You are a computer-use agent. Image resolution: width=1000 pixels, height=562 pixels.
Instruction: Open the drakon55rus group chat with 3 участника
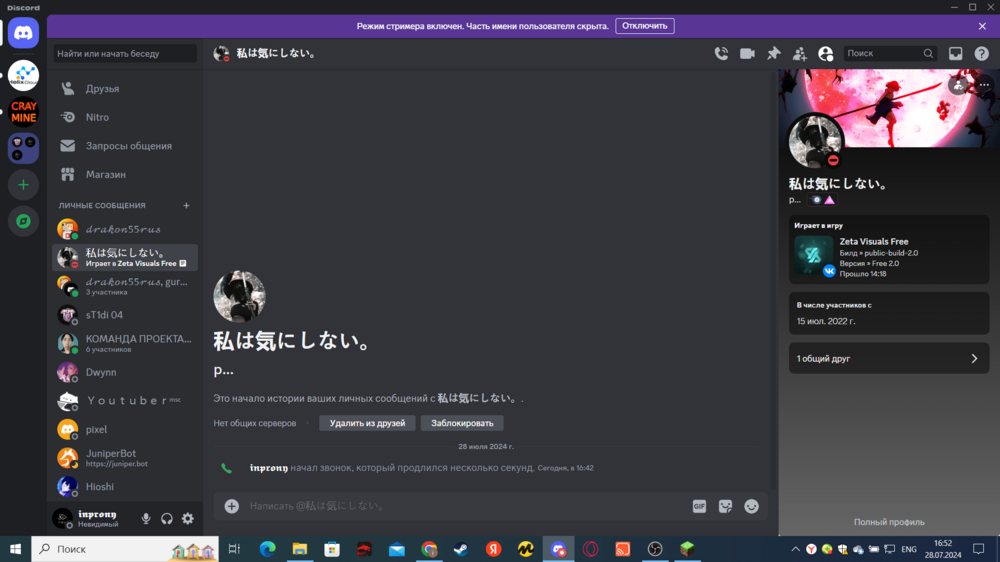(125, 286)
